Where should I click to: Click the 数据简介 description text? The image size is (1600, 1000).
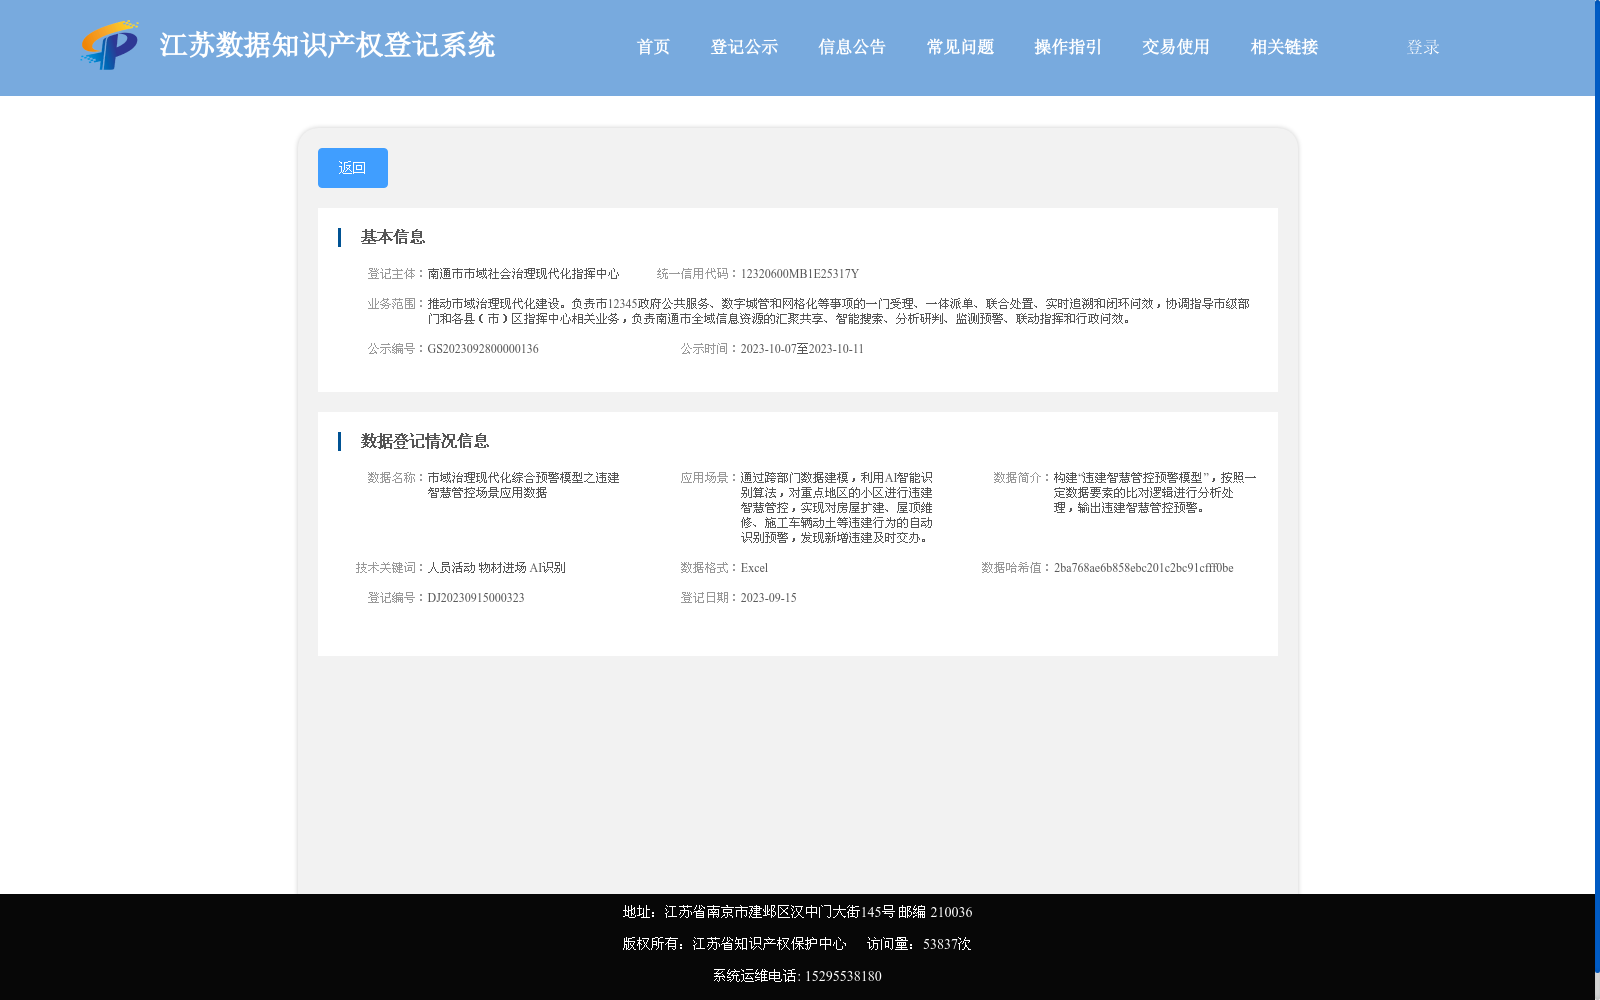point(1155,493)
